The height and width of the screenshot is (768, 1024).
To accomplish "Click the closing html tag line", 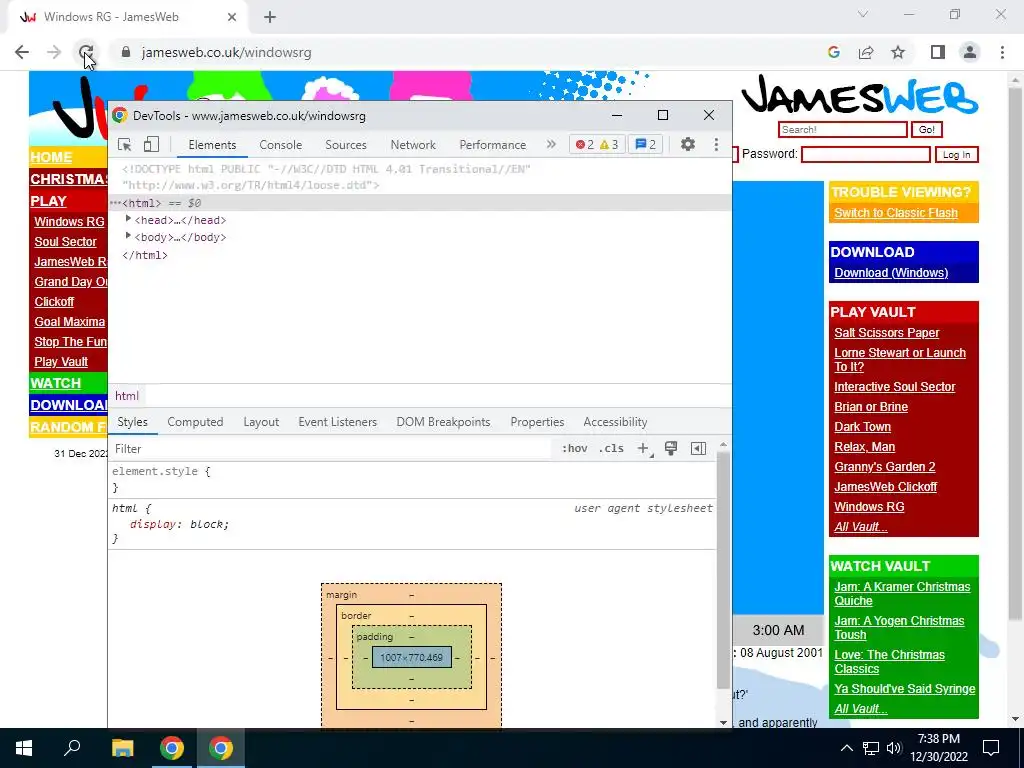I will point(145,255).
